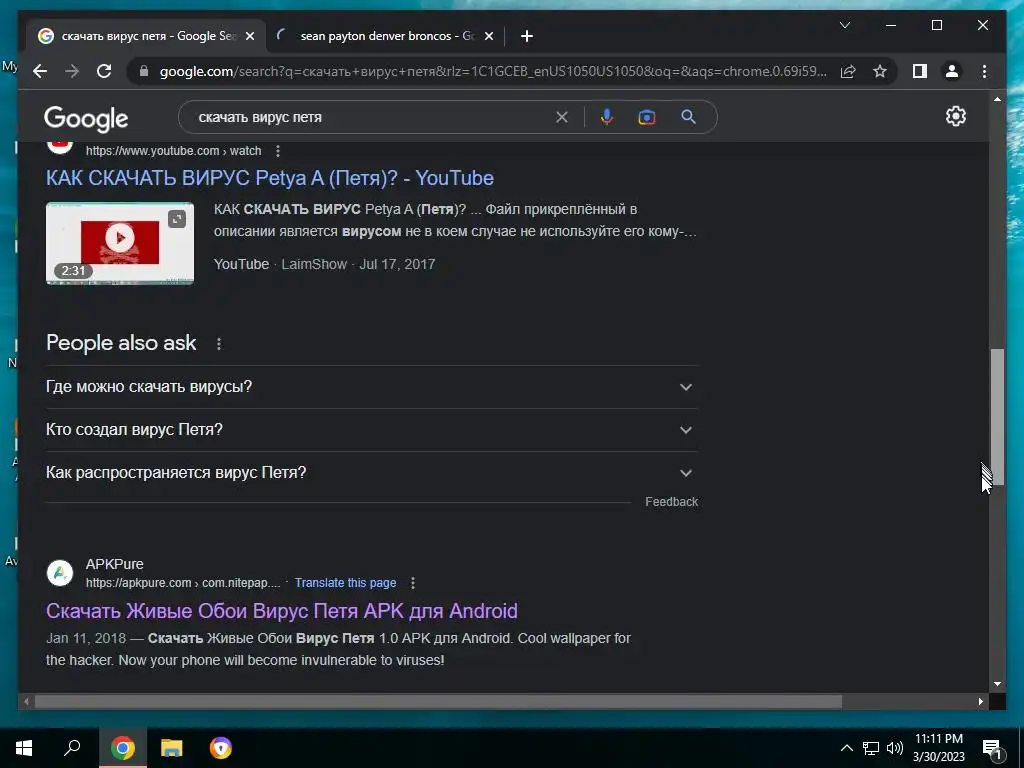
Task: Open Windows taskbar search
Action: pos(72,748)
